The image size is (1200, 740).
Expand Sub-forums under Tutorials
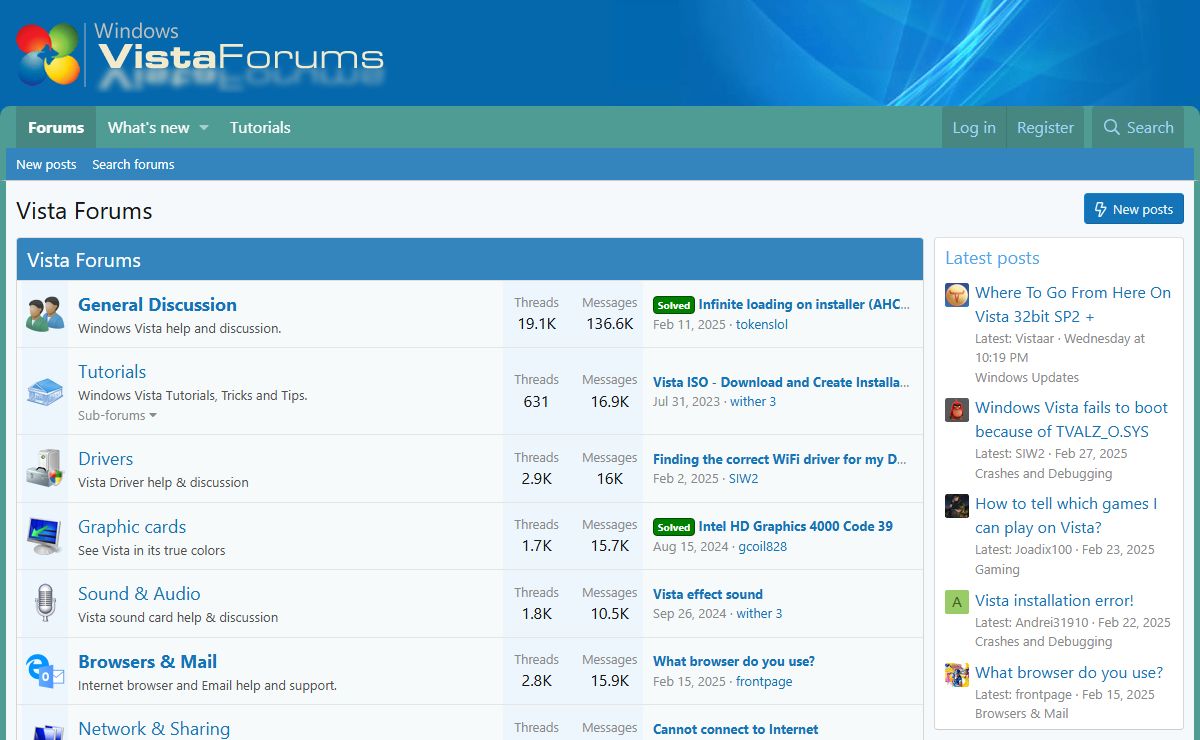[117, 415]
